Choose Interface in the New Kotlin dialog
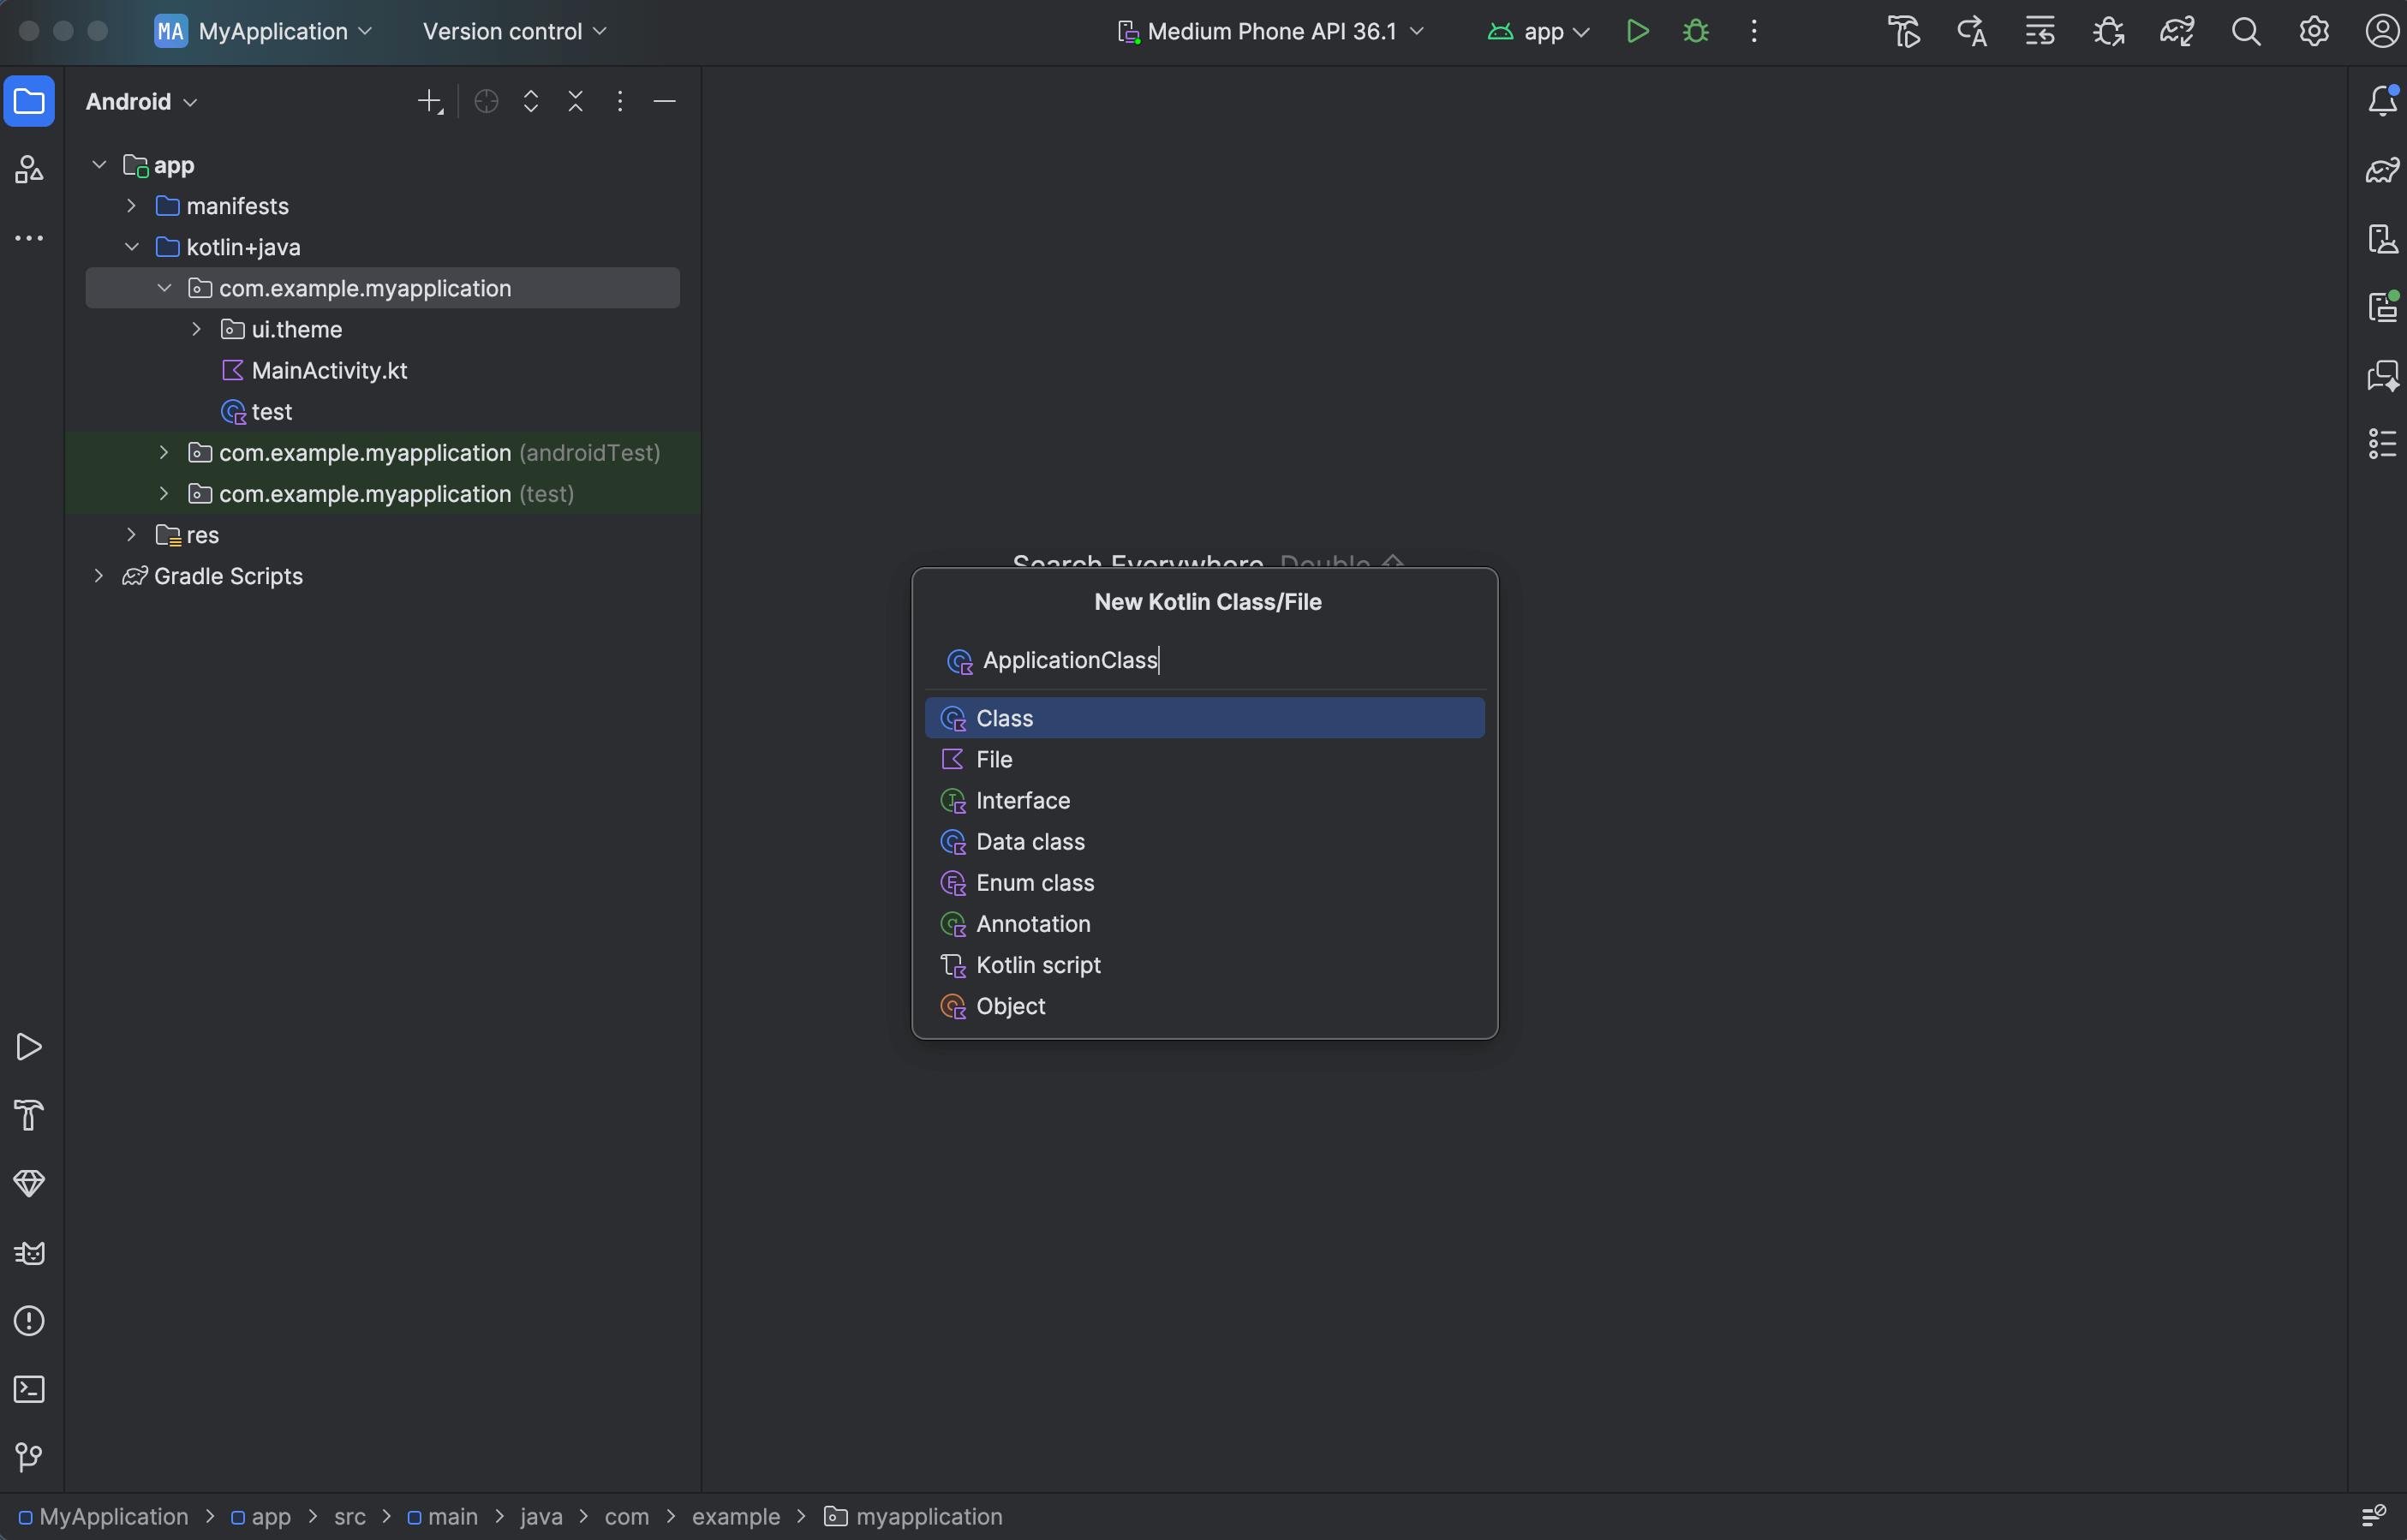 (1022, 801)
